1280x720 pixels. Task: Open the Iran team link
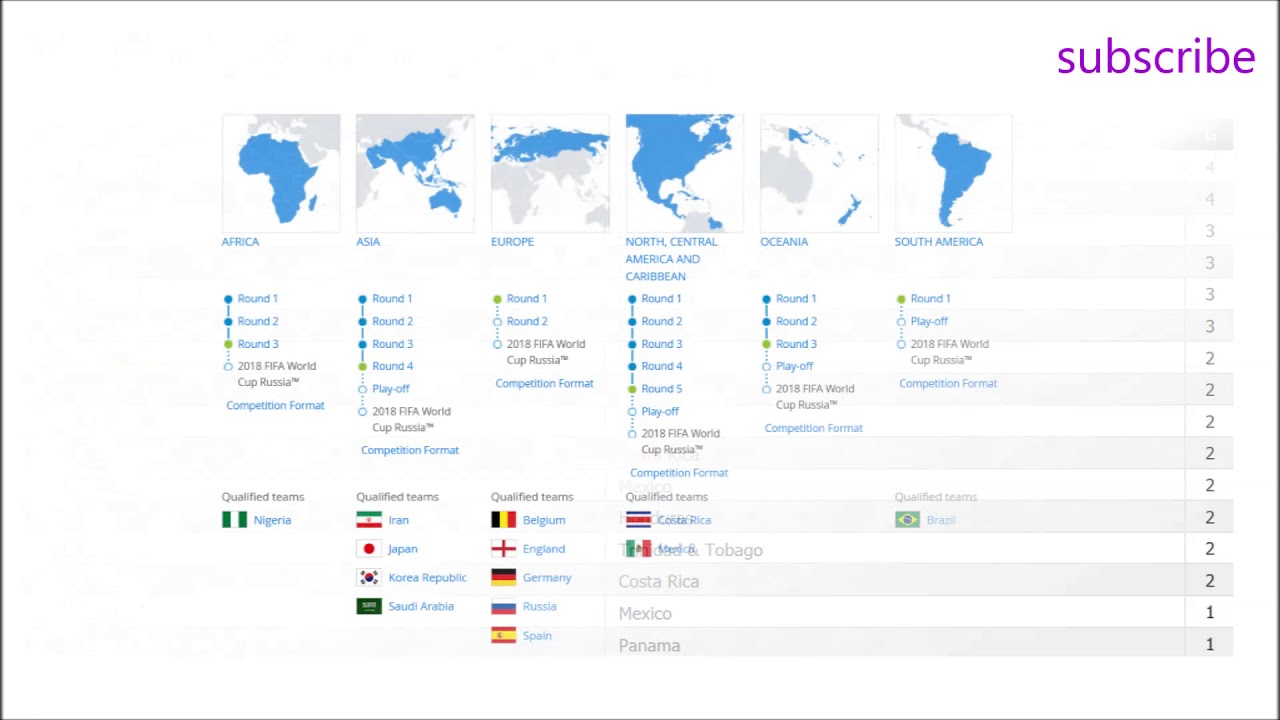pos(398,520)
